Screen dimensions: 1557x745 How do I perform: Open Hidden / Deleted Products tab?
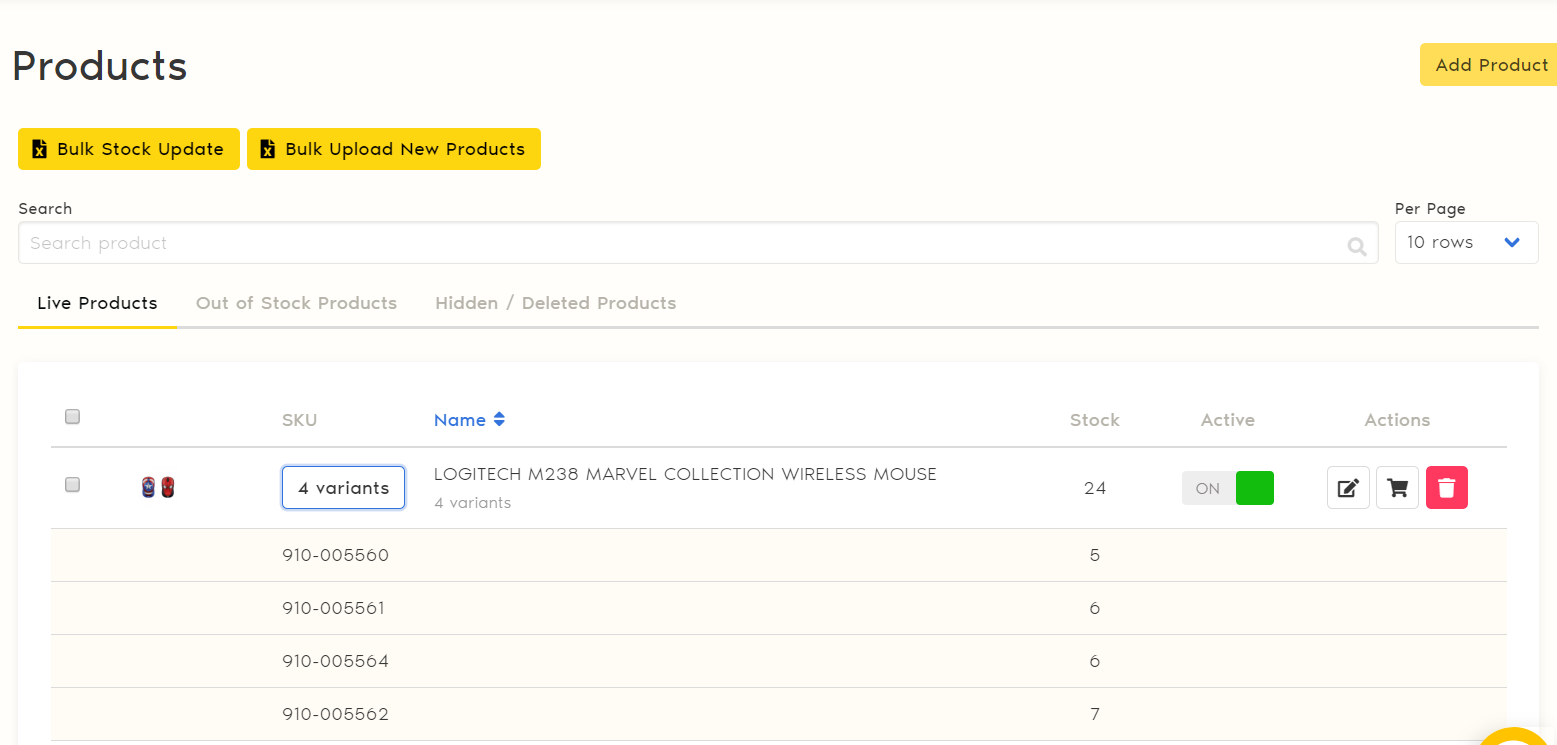[x=555, y=303]
